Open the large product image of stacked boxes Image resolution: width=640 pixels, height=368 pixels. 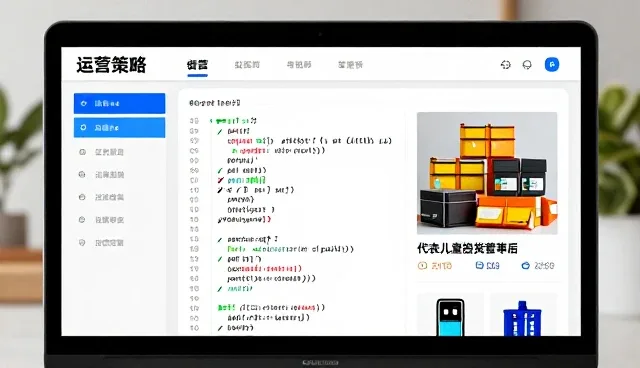(487, 173)
